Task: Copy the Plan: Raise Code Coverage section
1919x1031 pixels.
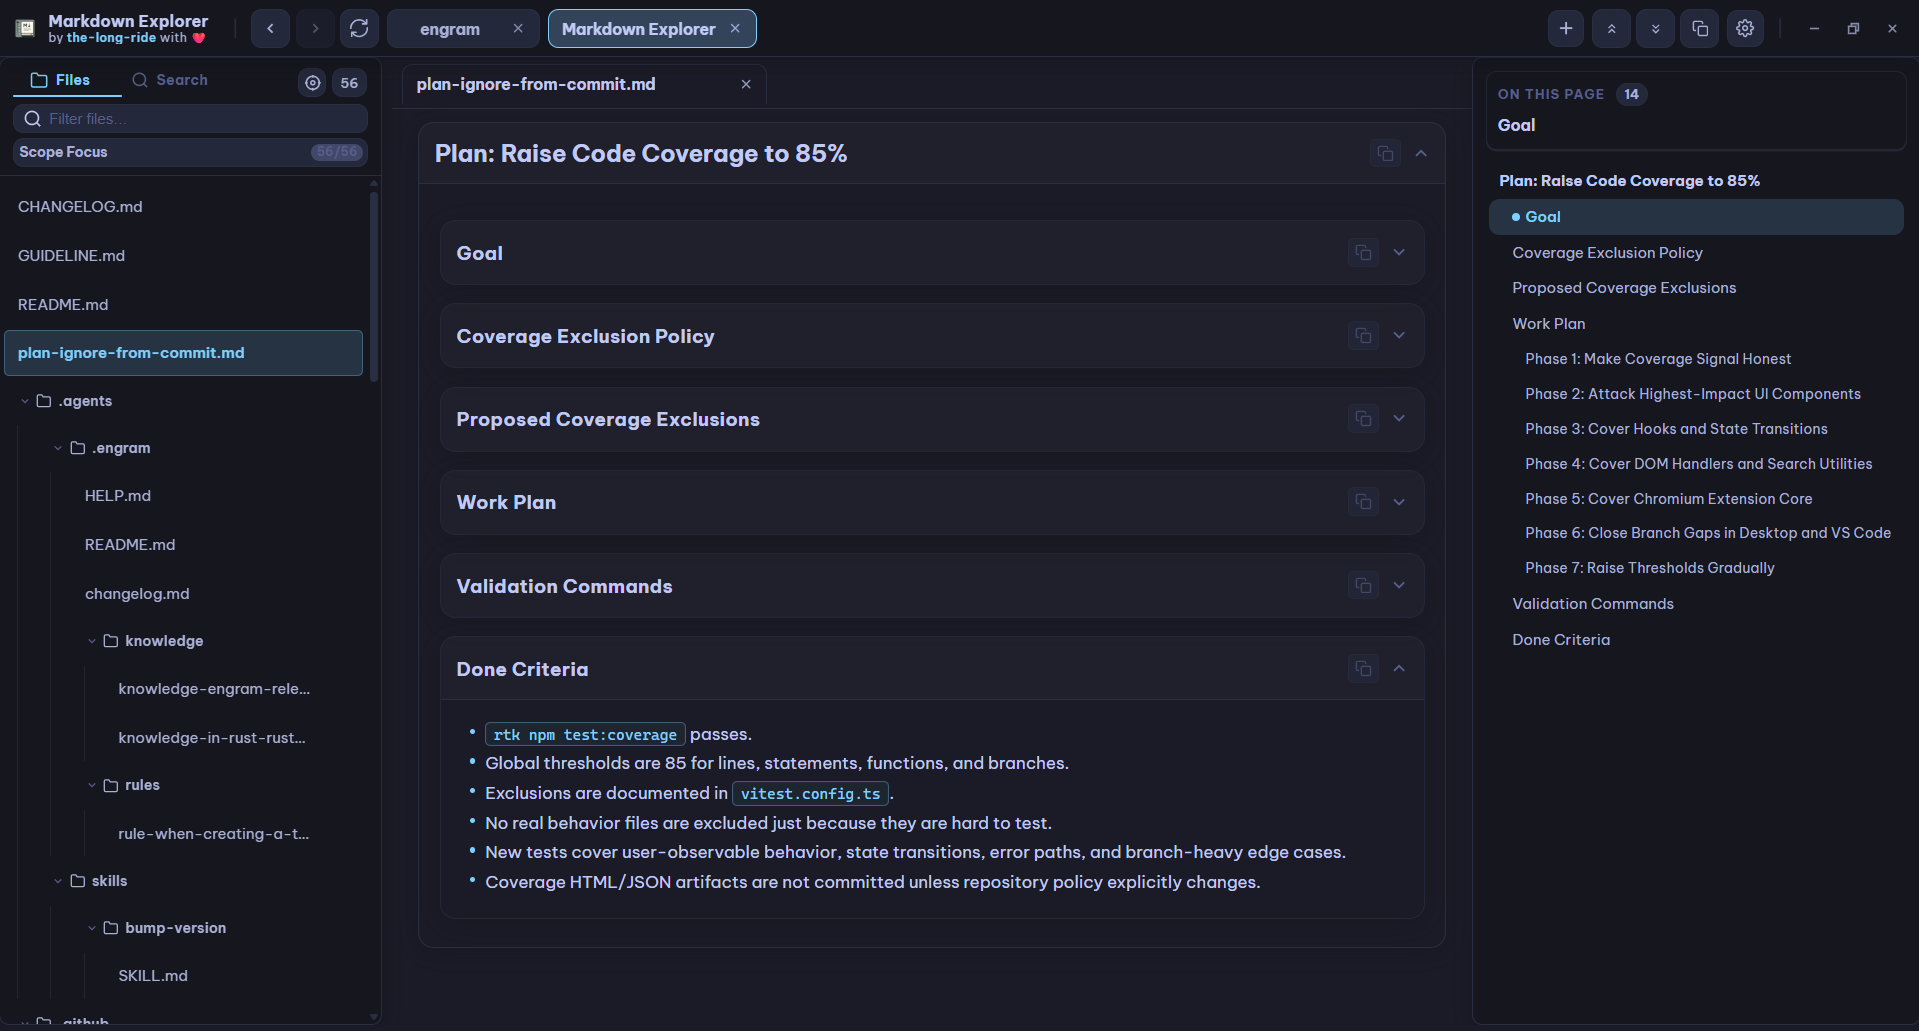Action: pyautogui.click(x=1385, y=153)
